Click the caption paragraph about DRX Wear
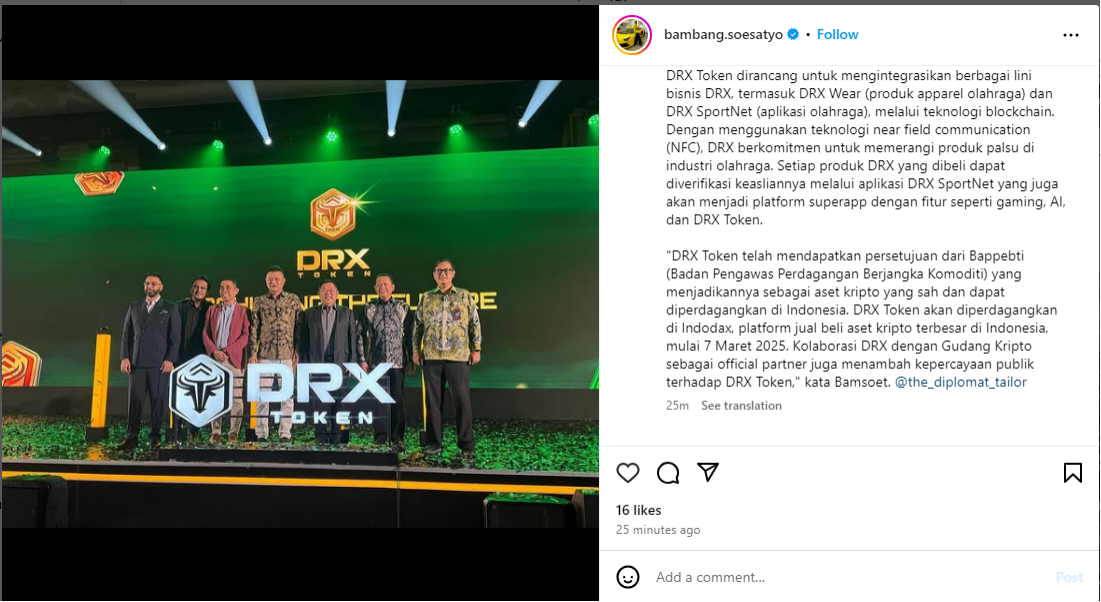Screen dimensions: 1101x602 pos(866,148)
